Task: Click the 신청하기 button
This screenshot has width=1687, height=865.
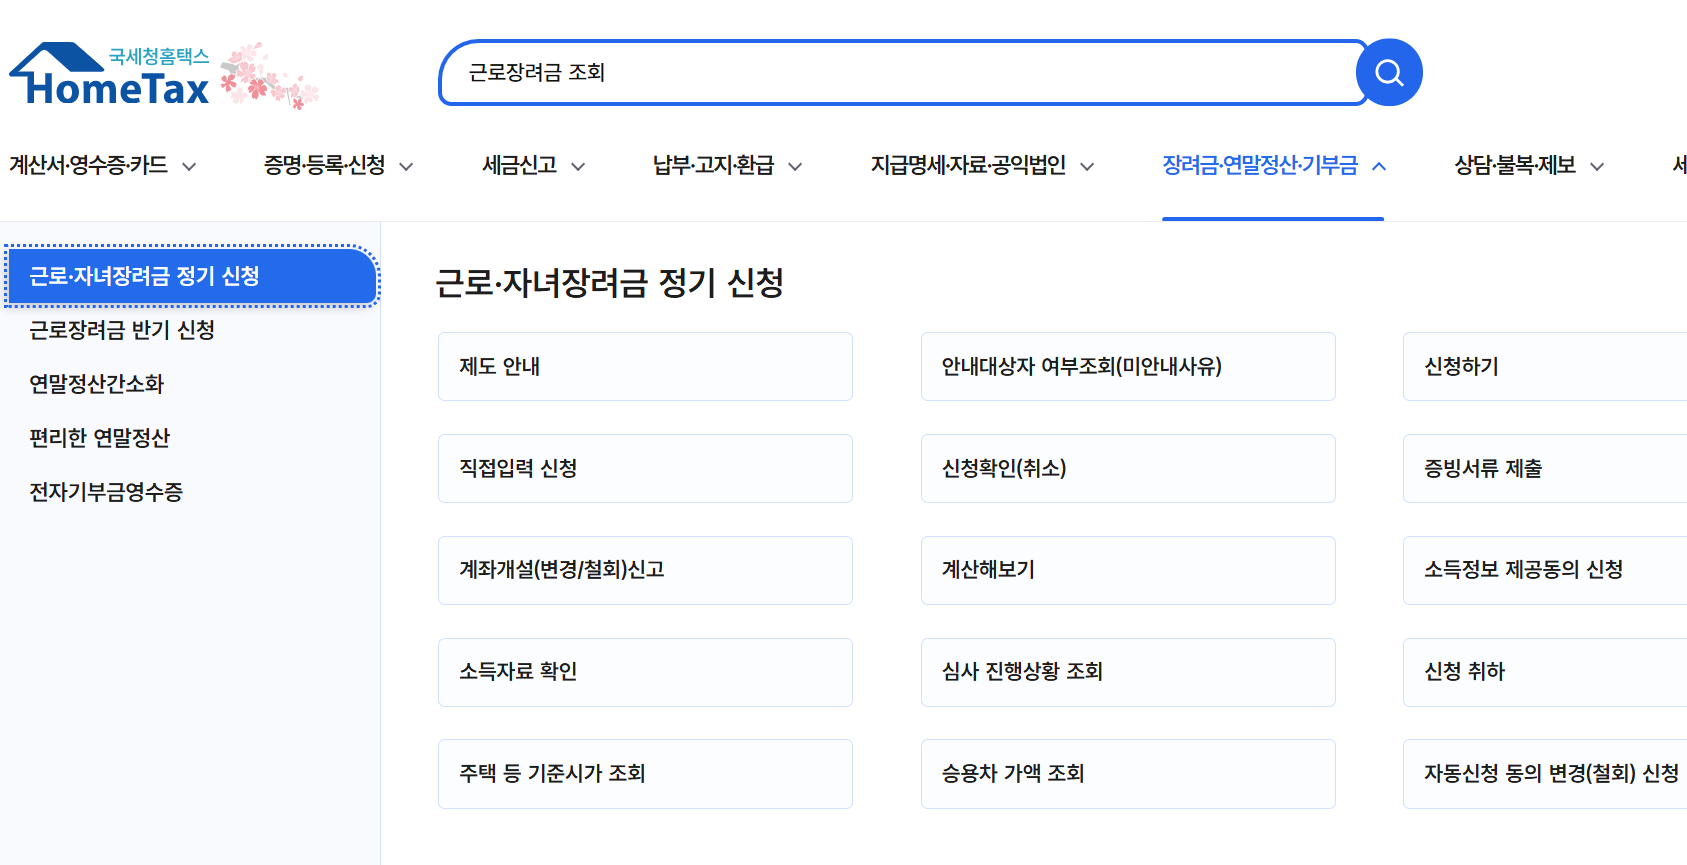Action: coord(1545,367)
